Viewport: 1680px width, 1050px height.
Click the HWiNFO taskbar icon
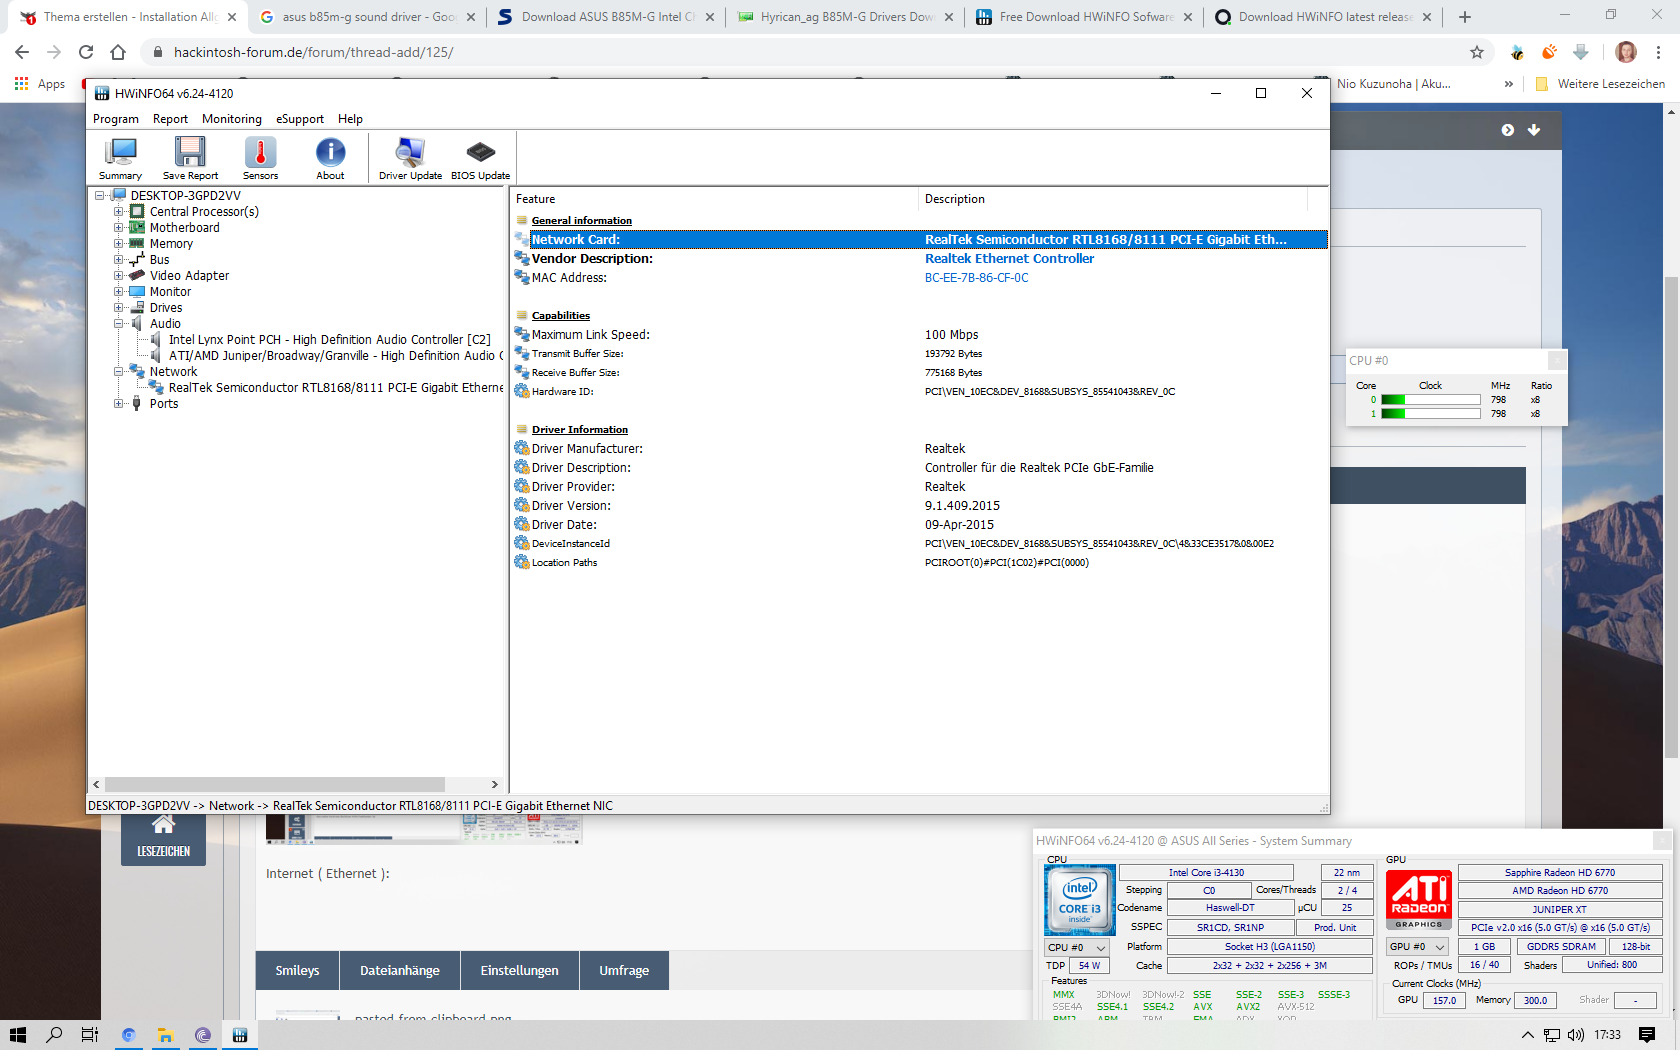pos(240,1035)
